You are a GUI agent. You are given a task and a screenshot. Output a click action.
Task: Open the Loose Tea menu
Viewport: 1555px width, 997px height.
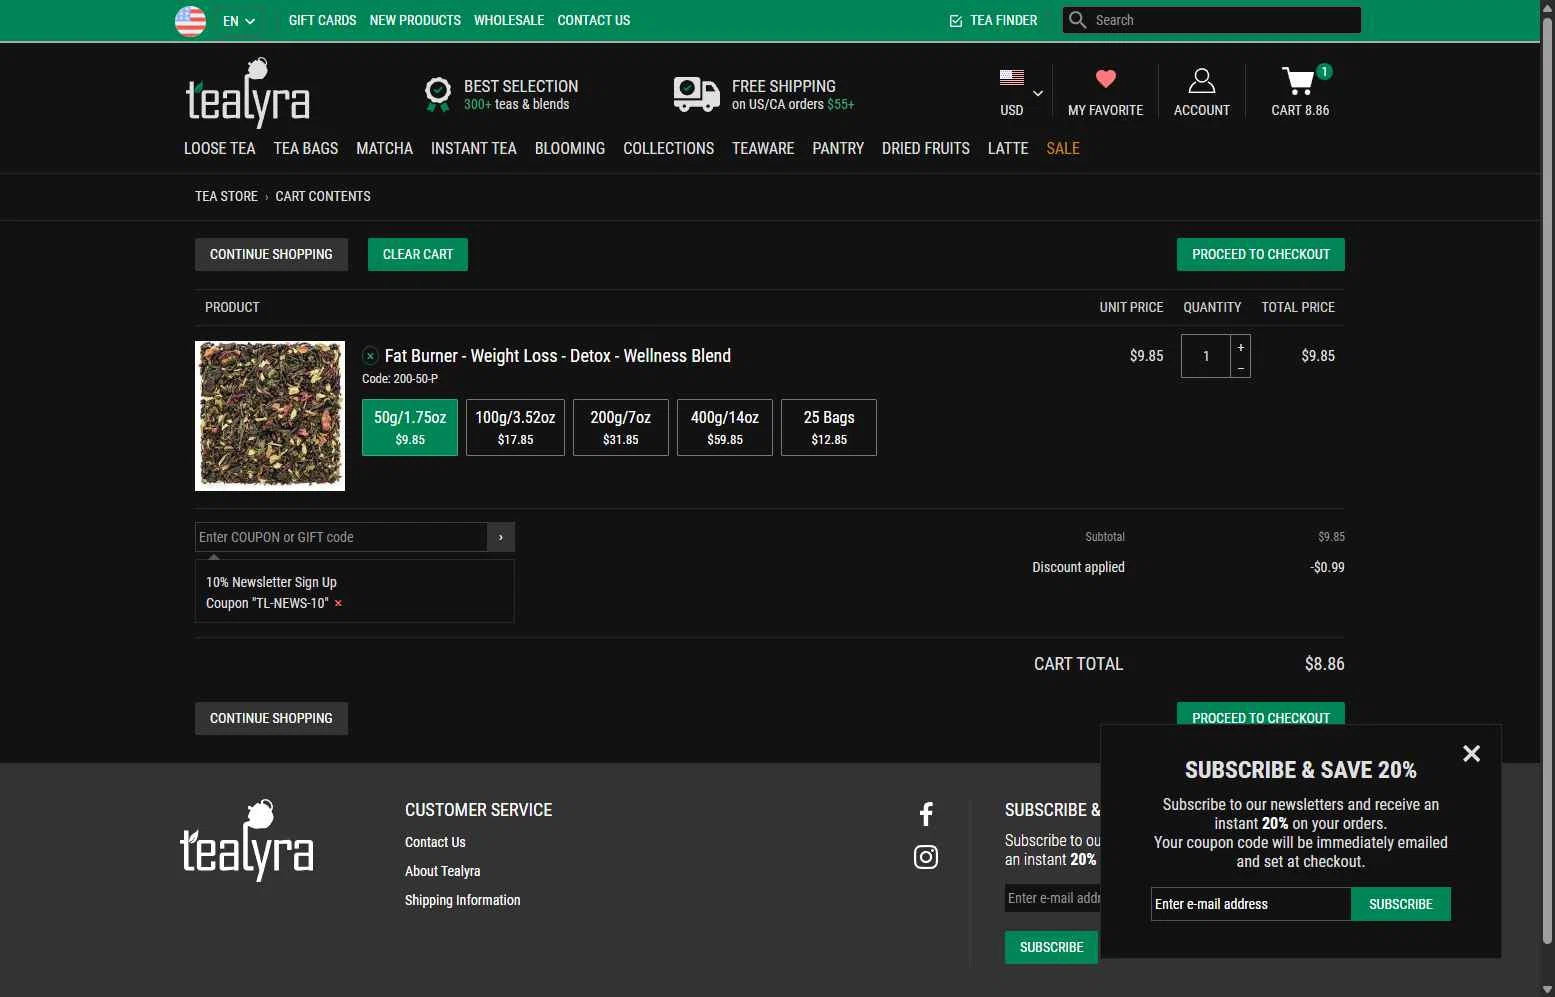(x=219, y=148)
